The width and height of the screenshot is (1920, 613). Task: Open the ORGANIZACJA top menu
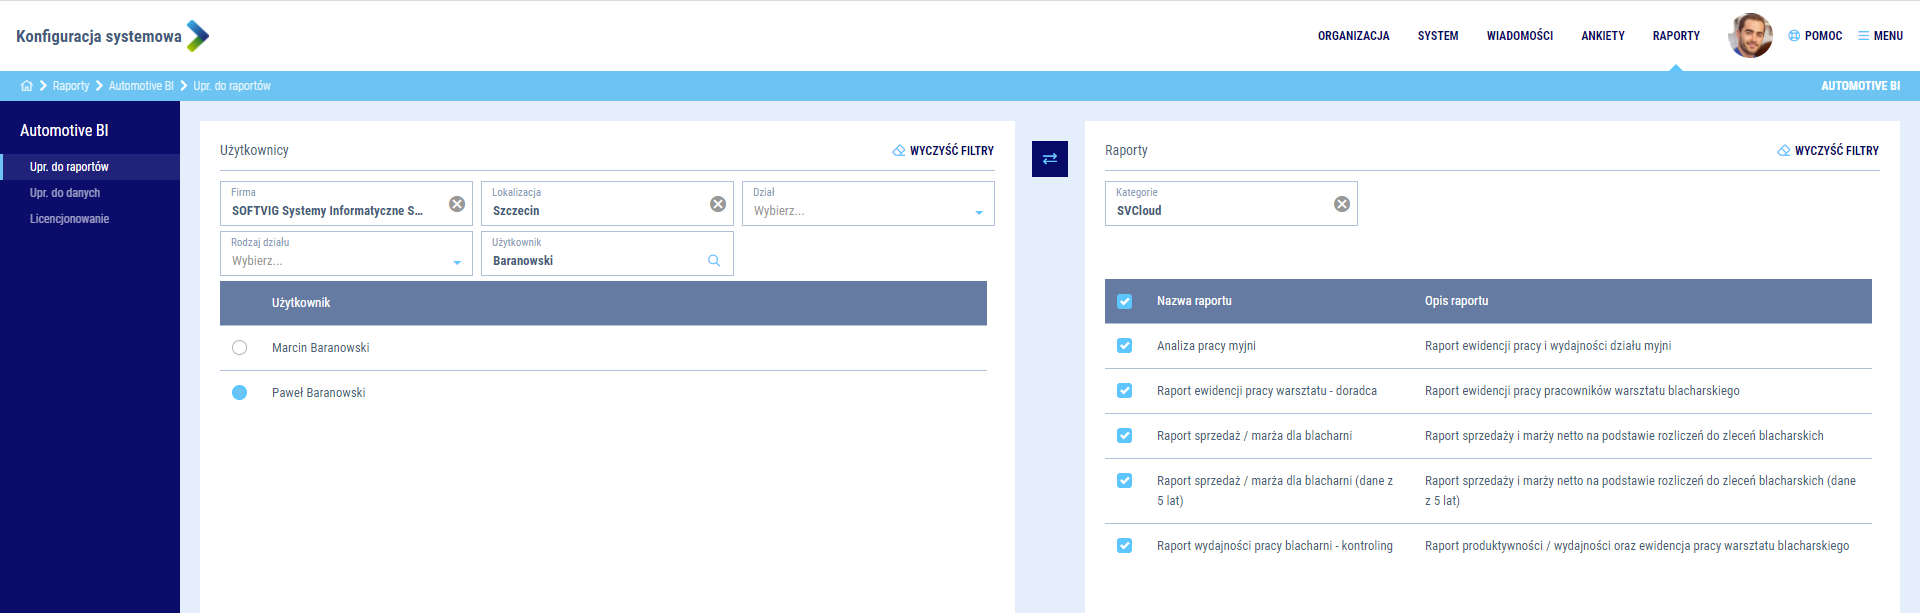click(1353, 36)
